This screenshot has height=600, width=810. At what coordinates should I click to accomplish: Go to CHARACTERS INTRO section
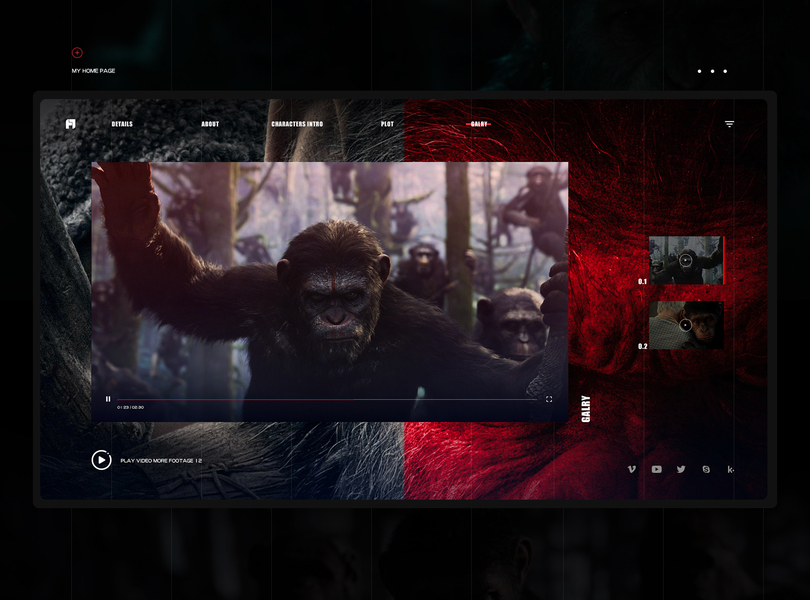pos(297,124)
